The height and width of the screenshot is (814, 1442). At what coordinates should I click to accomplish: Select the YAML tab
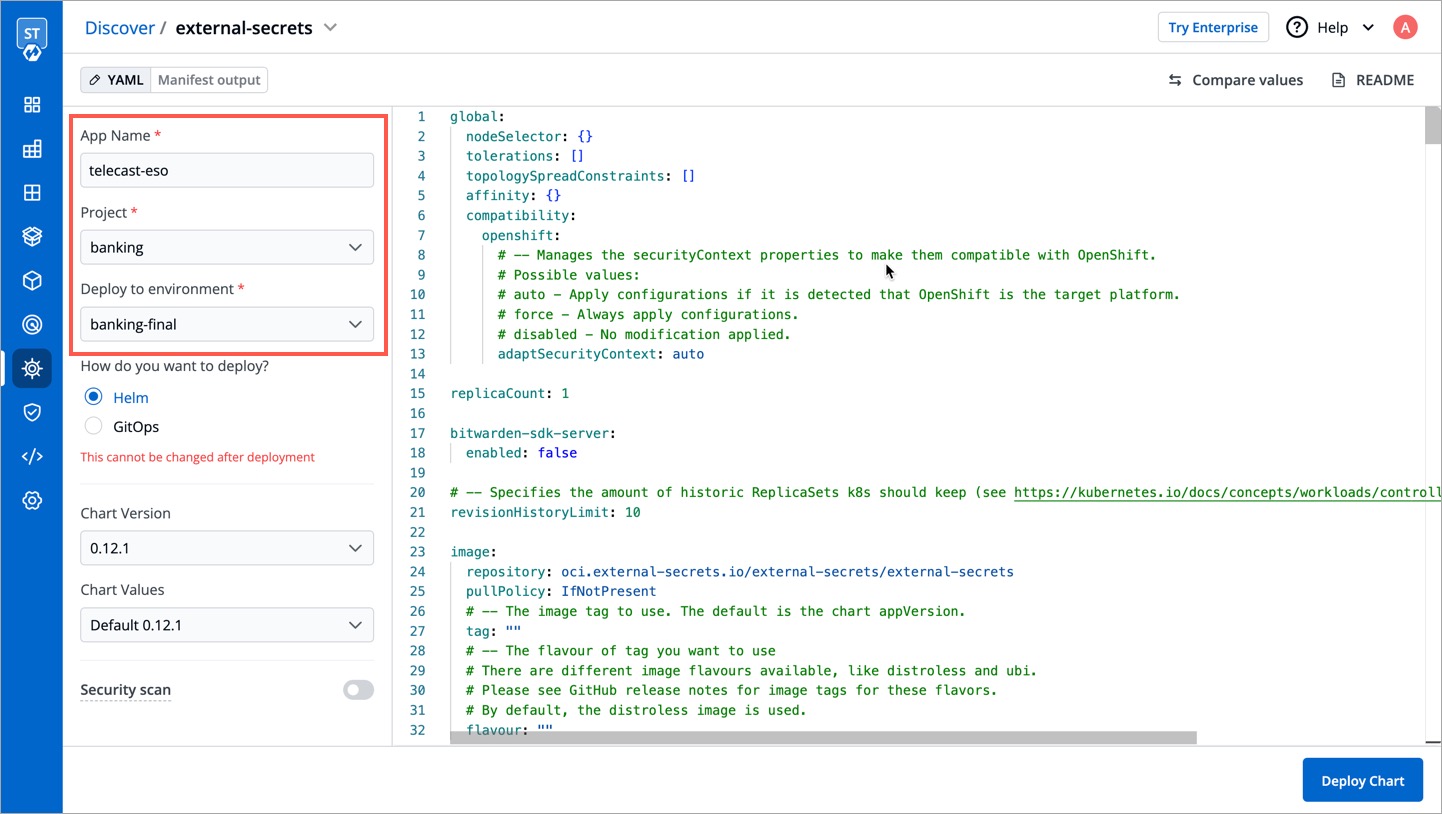(116, 80)
